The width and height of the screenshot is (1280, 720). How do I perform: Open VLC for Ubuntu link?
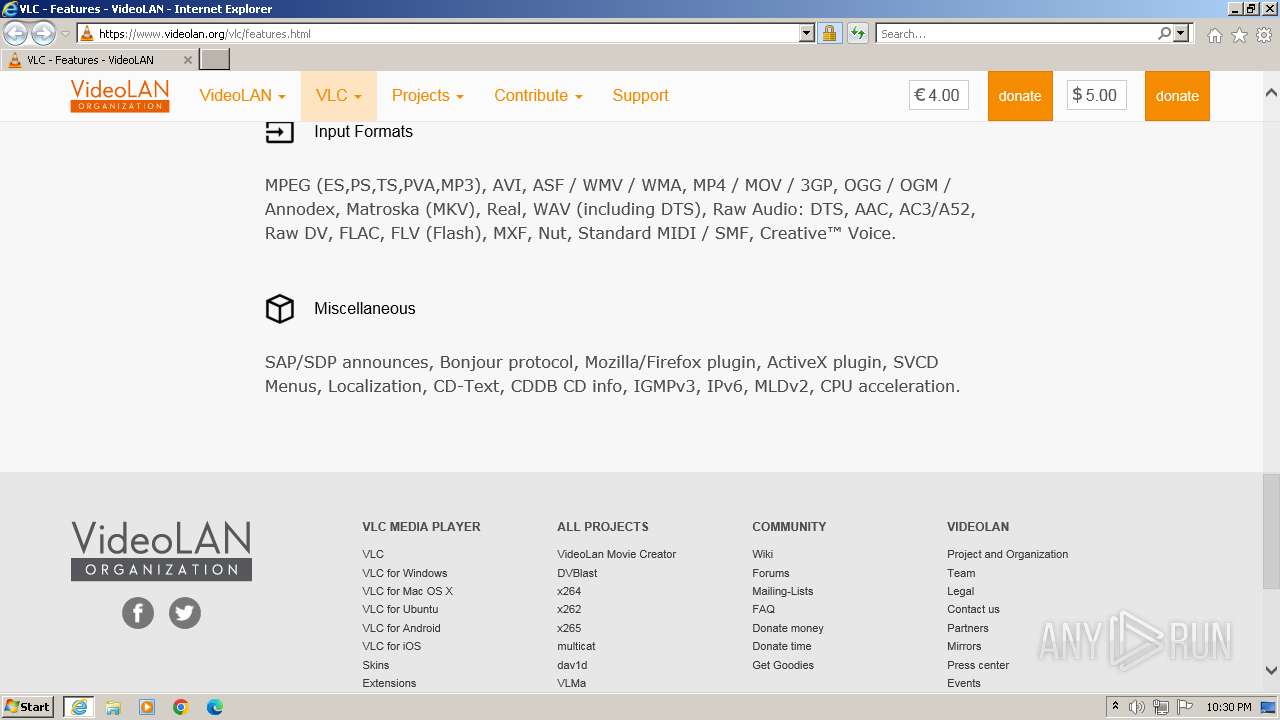(x=400, y=609)
